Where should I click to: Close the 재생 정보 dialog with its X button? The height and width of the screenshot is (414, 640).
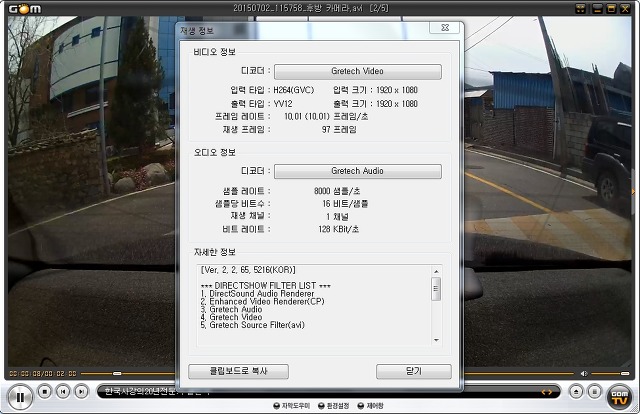click(445, 27)
